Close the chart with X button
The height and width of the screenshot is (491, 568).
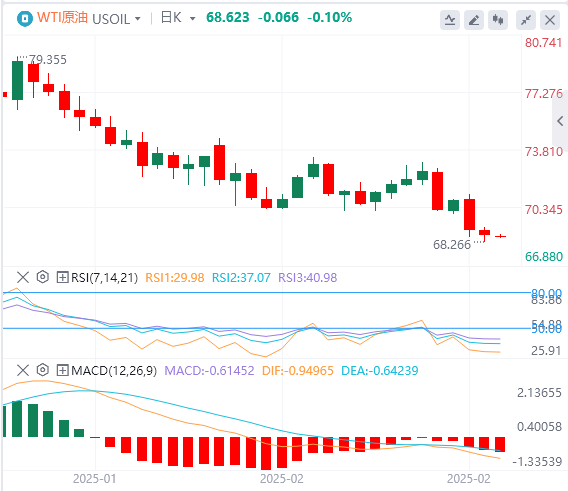(x=550, y=20)
